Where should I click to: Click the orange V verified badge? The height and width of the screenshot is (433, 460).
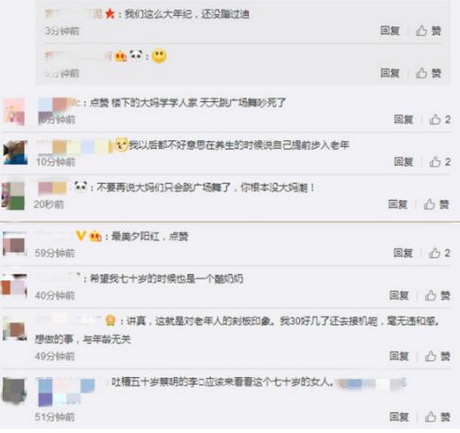(81, 236)
